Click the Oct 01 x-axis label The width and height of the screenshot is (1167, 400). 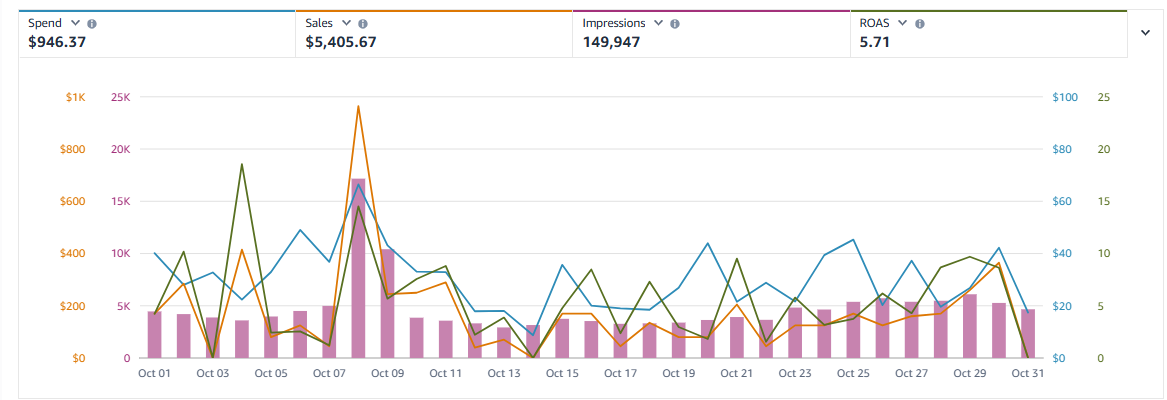[154, 372]
